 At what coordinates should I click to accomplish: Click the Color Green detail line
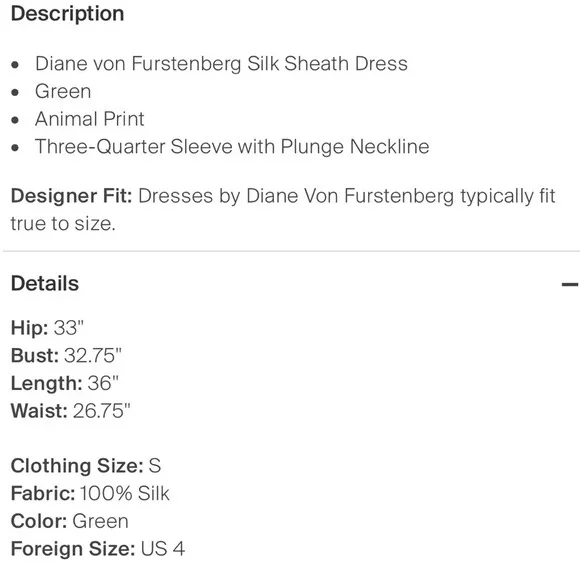(70, 521)
